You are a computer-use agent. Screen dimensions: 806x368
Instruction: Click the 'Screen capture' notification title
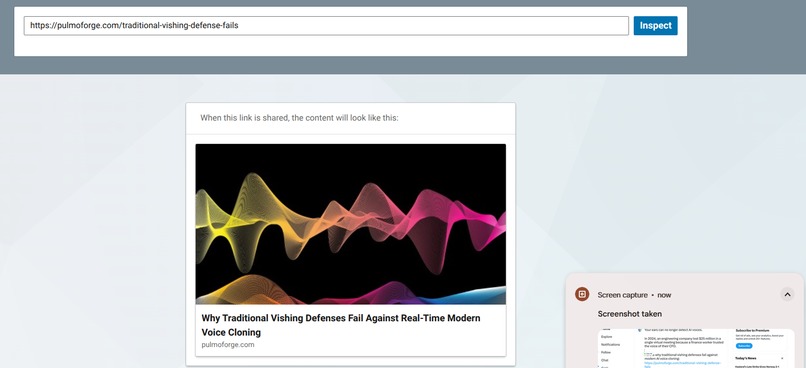[622, 295]
